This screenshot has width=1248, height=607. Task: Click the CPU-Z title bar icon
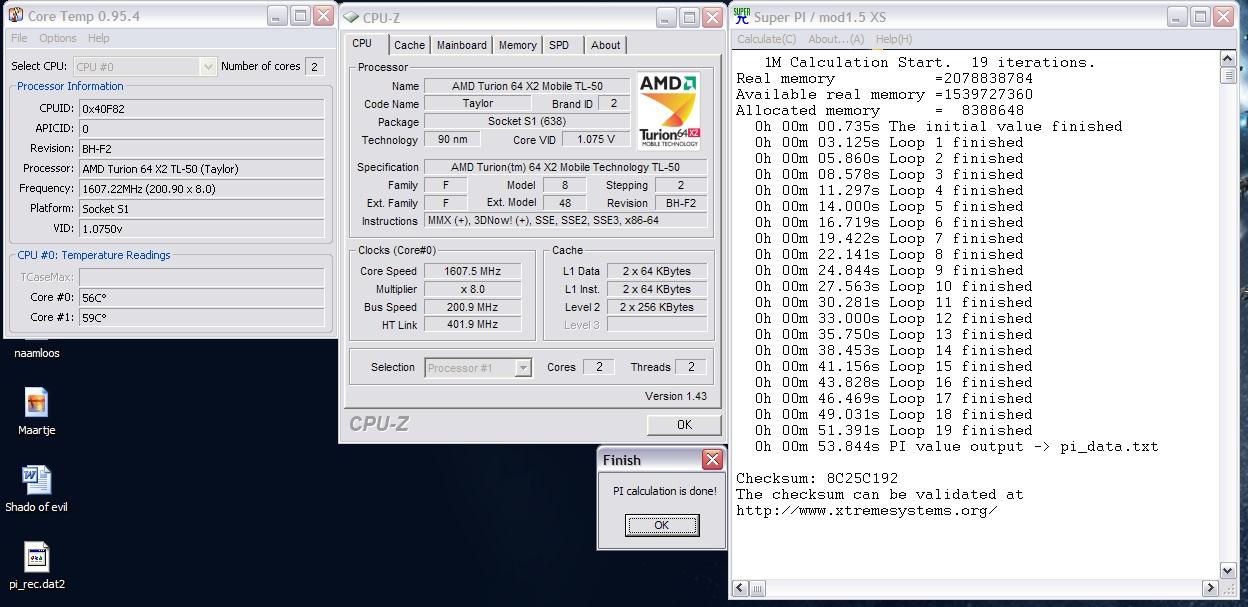click(x=350, y=17)
